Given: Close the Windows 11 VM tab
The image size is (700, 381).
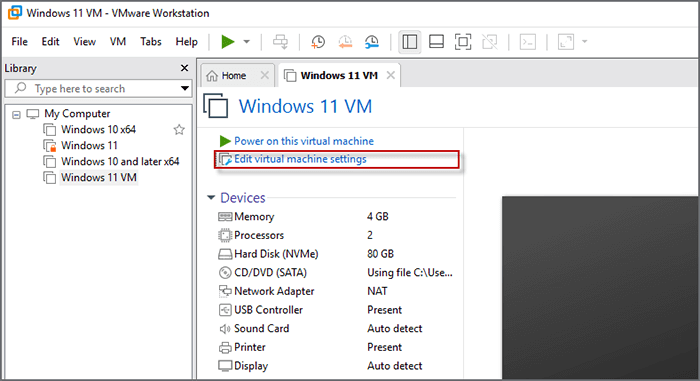Looking at the screenshot, I should [x=391, y=75].
